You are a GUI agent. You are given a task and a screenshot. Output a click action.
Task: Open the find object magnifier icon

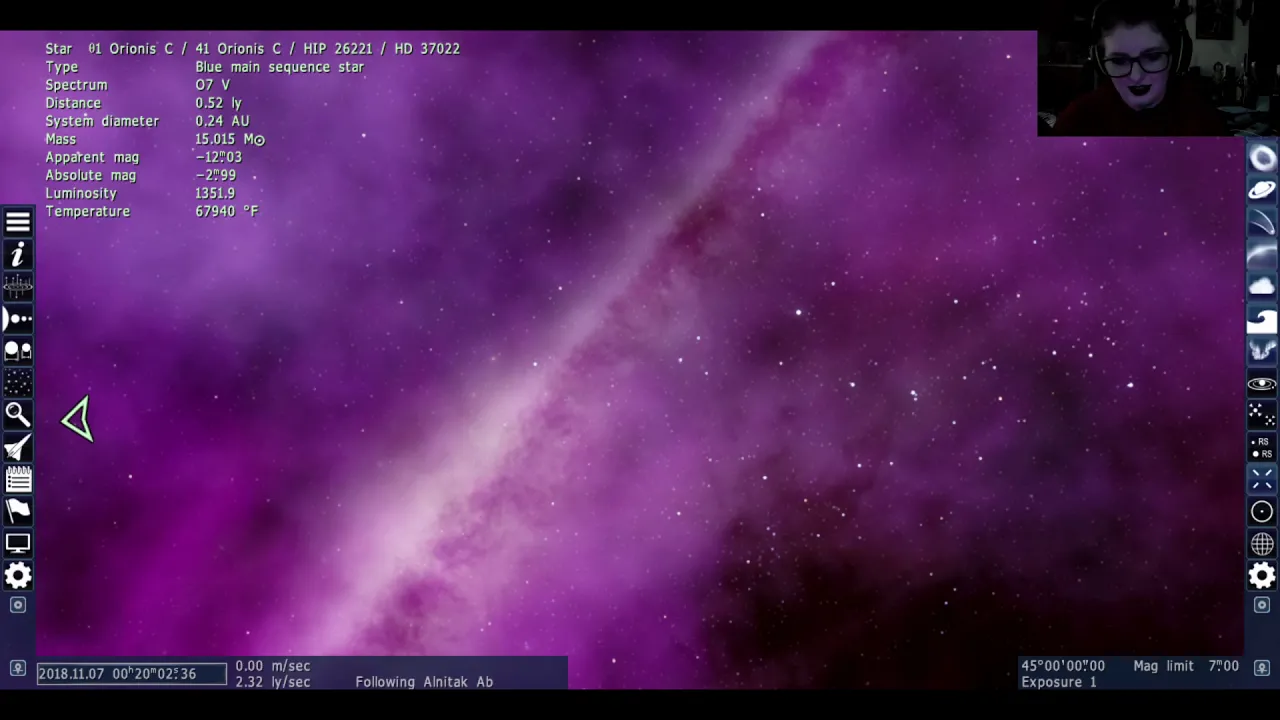click(18, 415)
